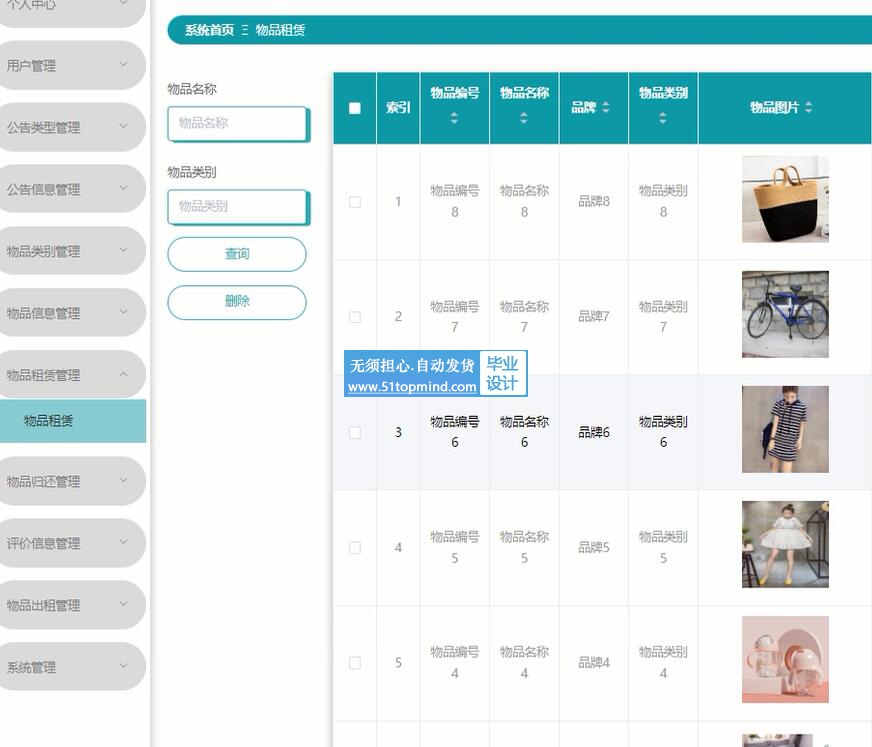Click cell 品牌4 in row 5
The height and width of the screenshot is (747, 872).
click(x=594, y=662)
